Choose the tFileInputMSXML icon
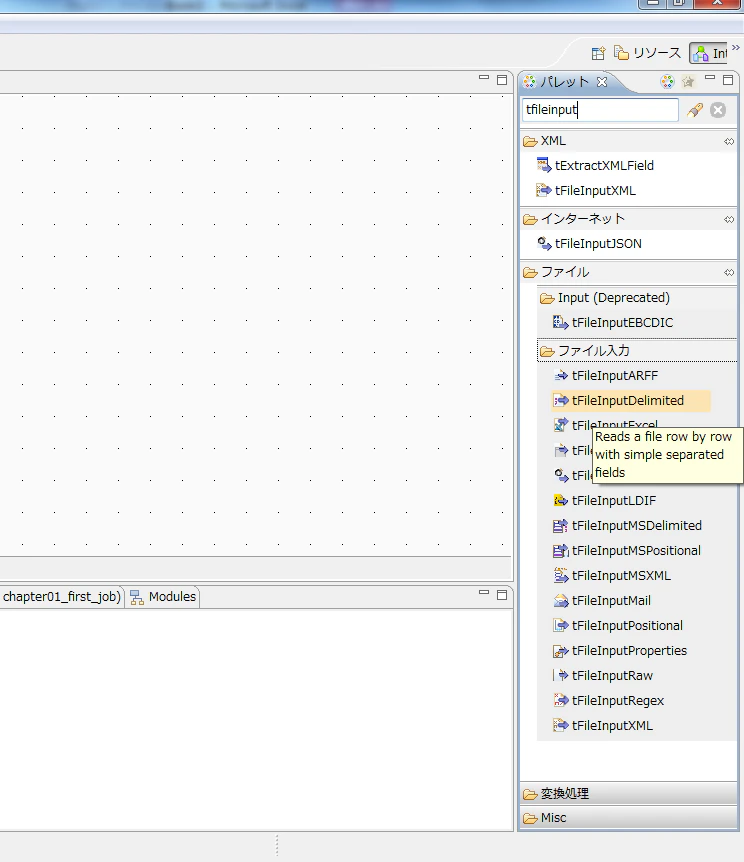744x862 pixels. point(560,576)
